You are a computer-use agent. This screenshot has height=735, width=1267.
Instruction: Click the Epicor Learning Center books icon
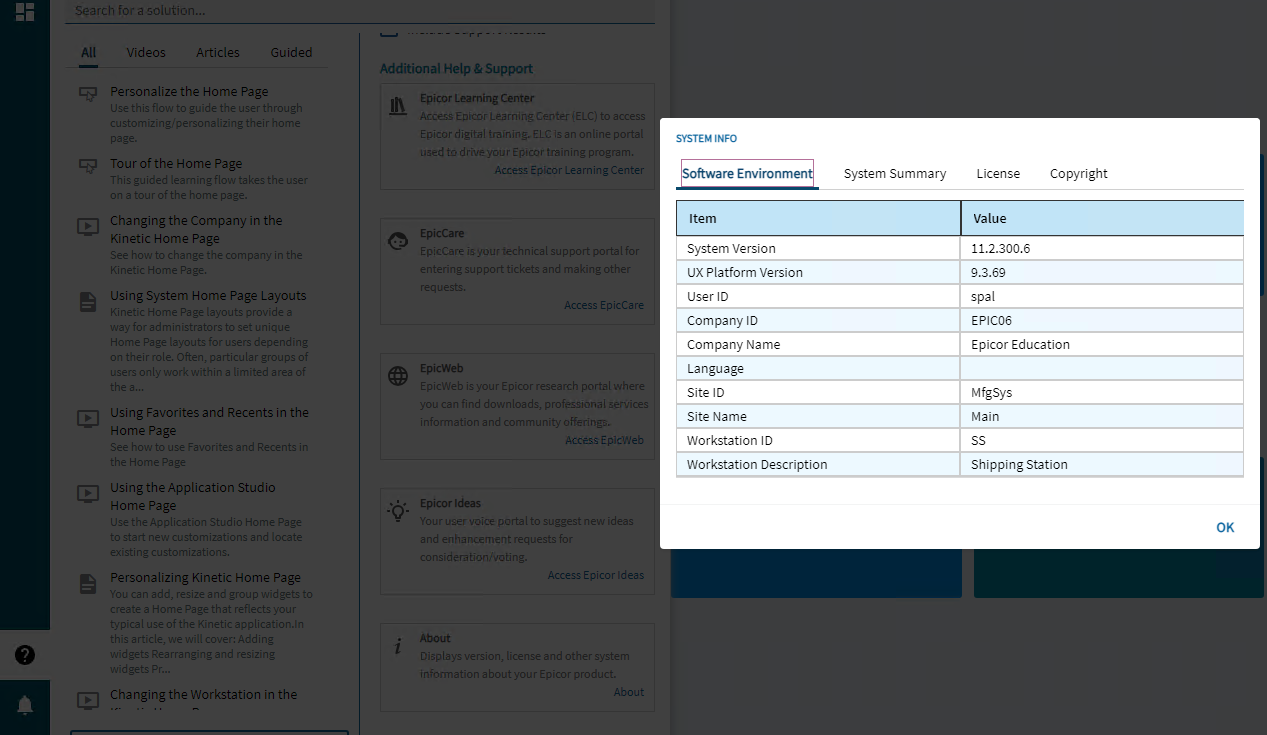pyautogui.click(x=398, y=106)
